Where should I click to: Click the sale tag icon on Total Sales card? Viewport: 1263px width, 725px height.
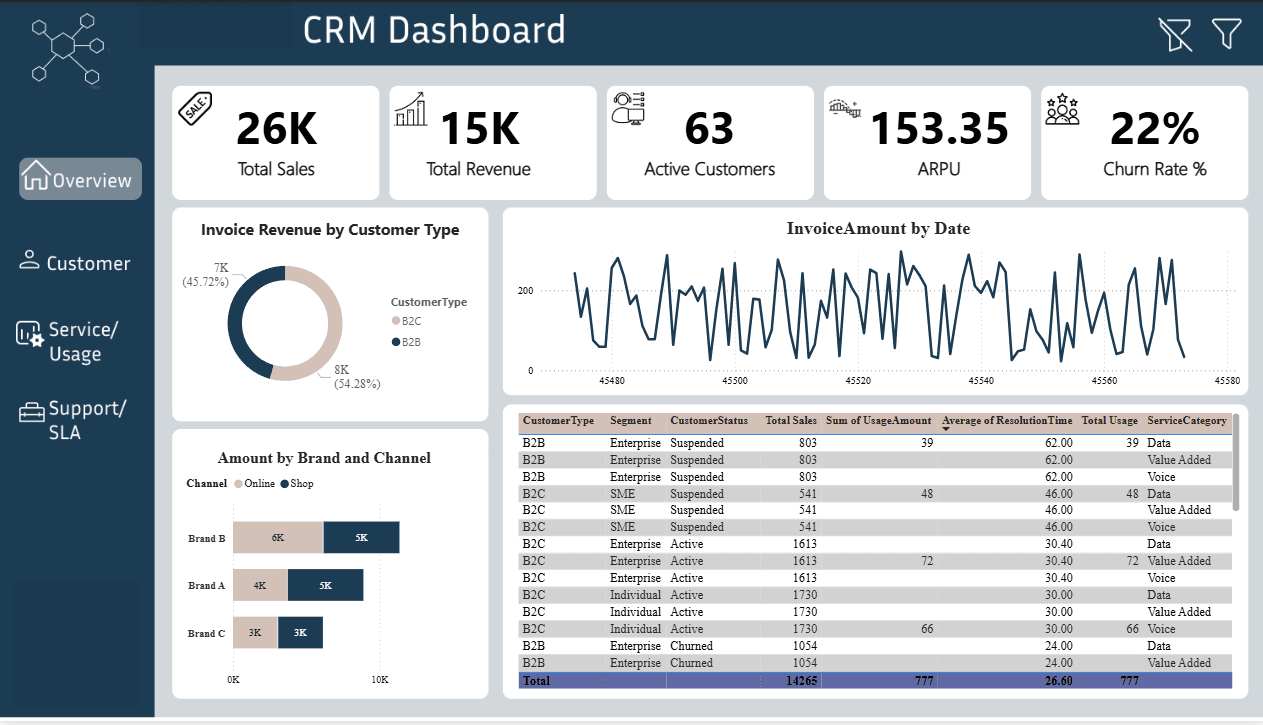pyautogui.click(x=196, y=107)
